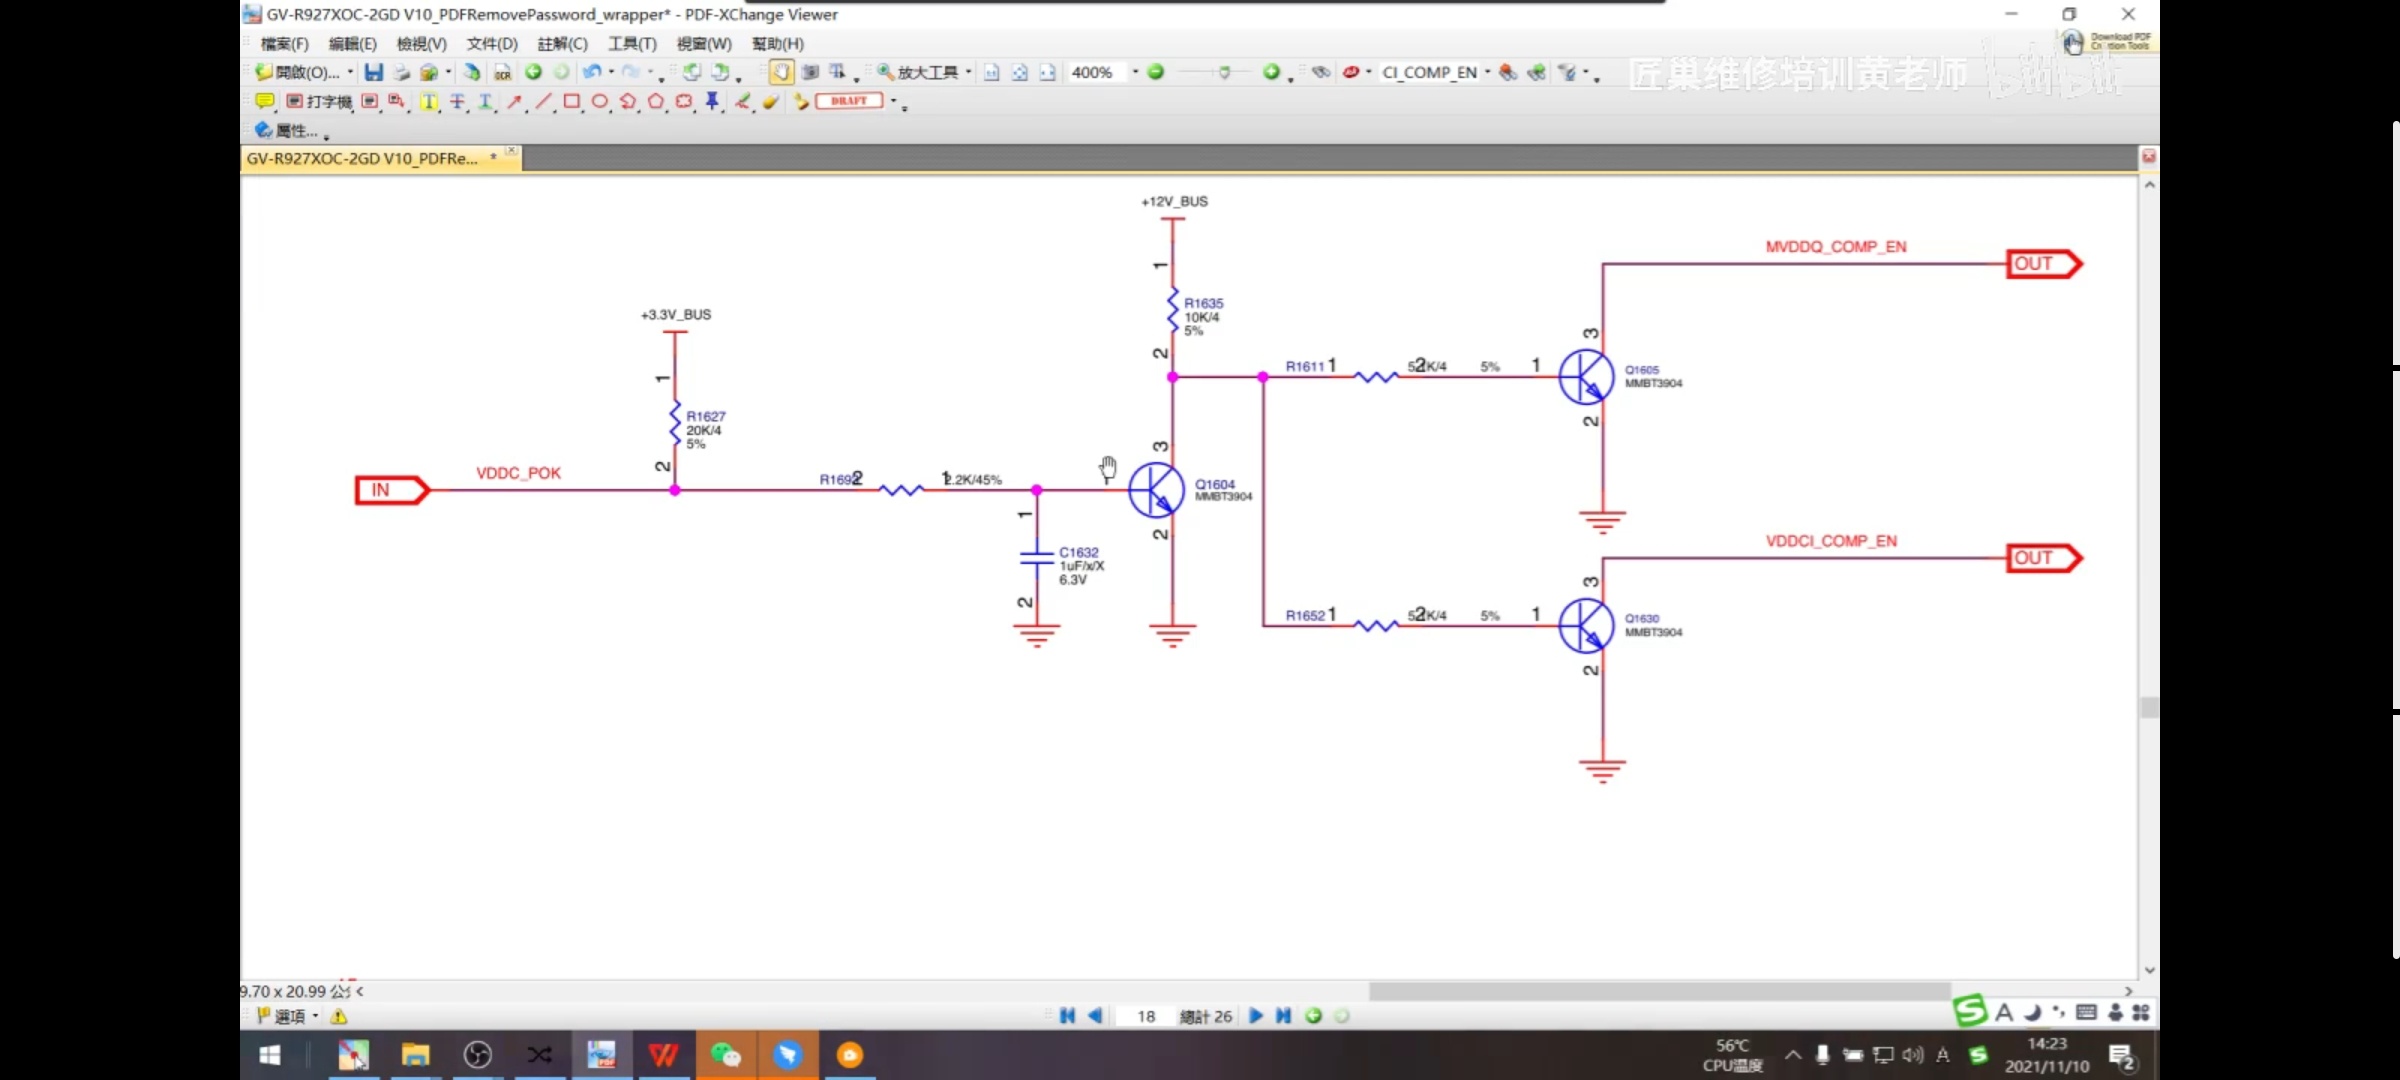Open the 文件(D) menu
Viewport: 2400px width, 1080px height.
click(x=492, y=44)
